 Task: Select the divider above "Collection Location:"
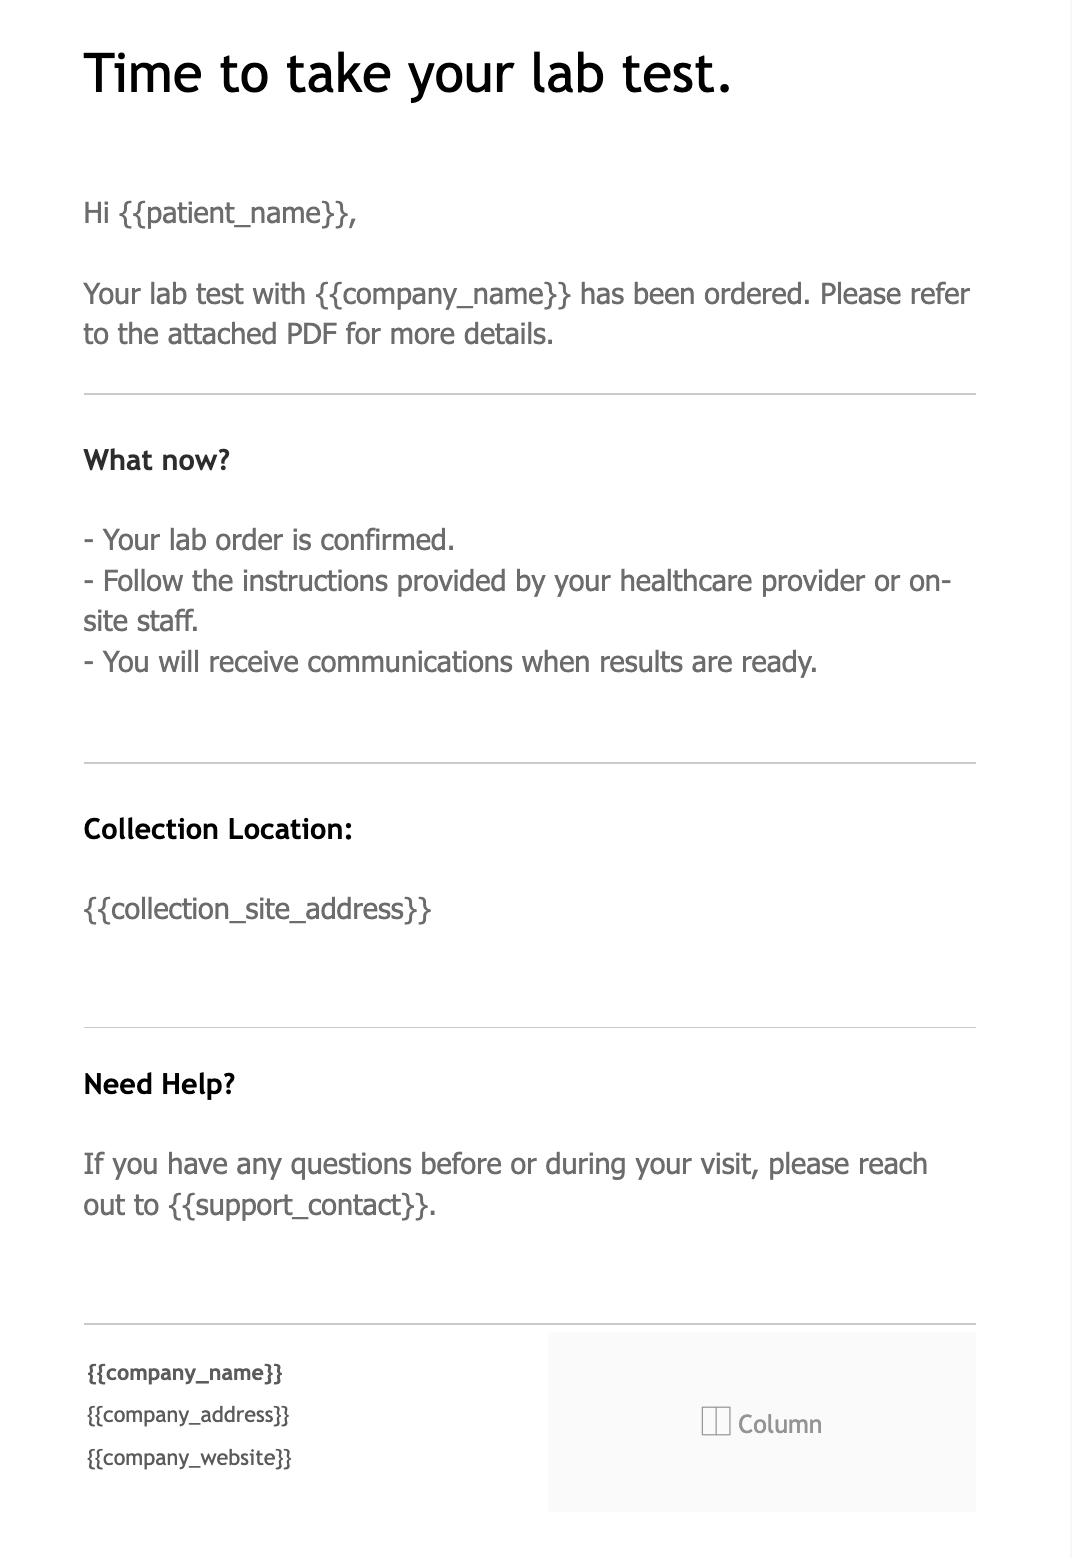tap(529, 763)
